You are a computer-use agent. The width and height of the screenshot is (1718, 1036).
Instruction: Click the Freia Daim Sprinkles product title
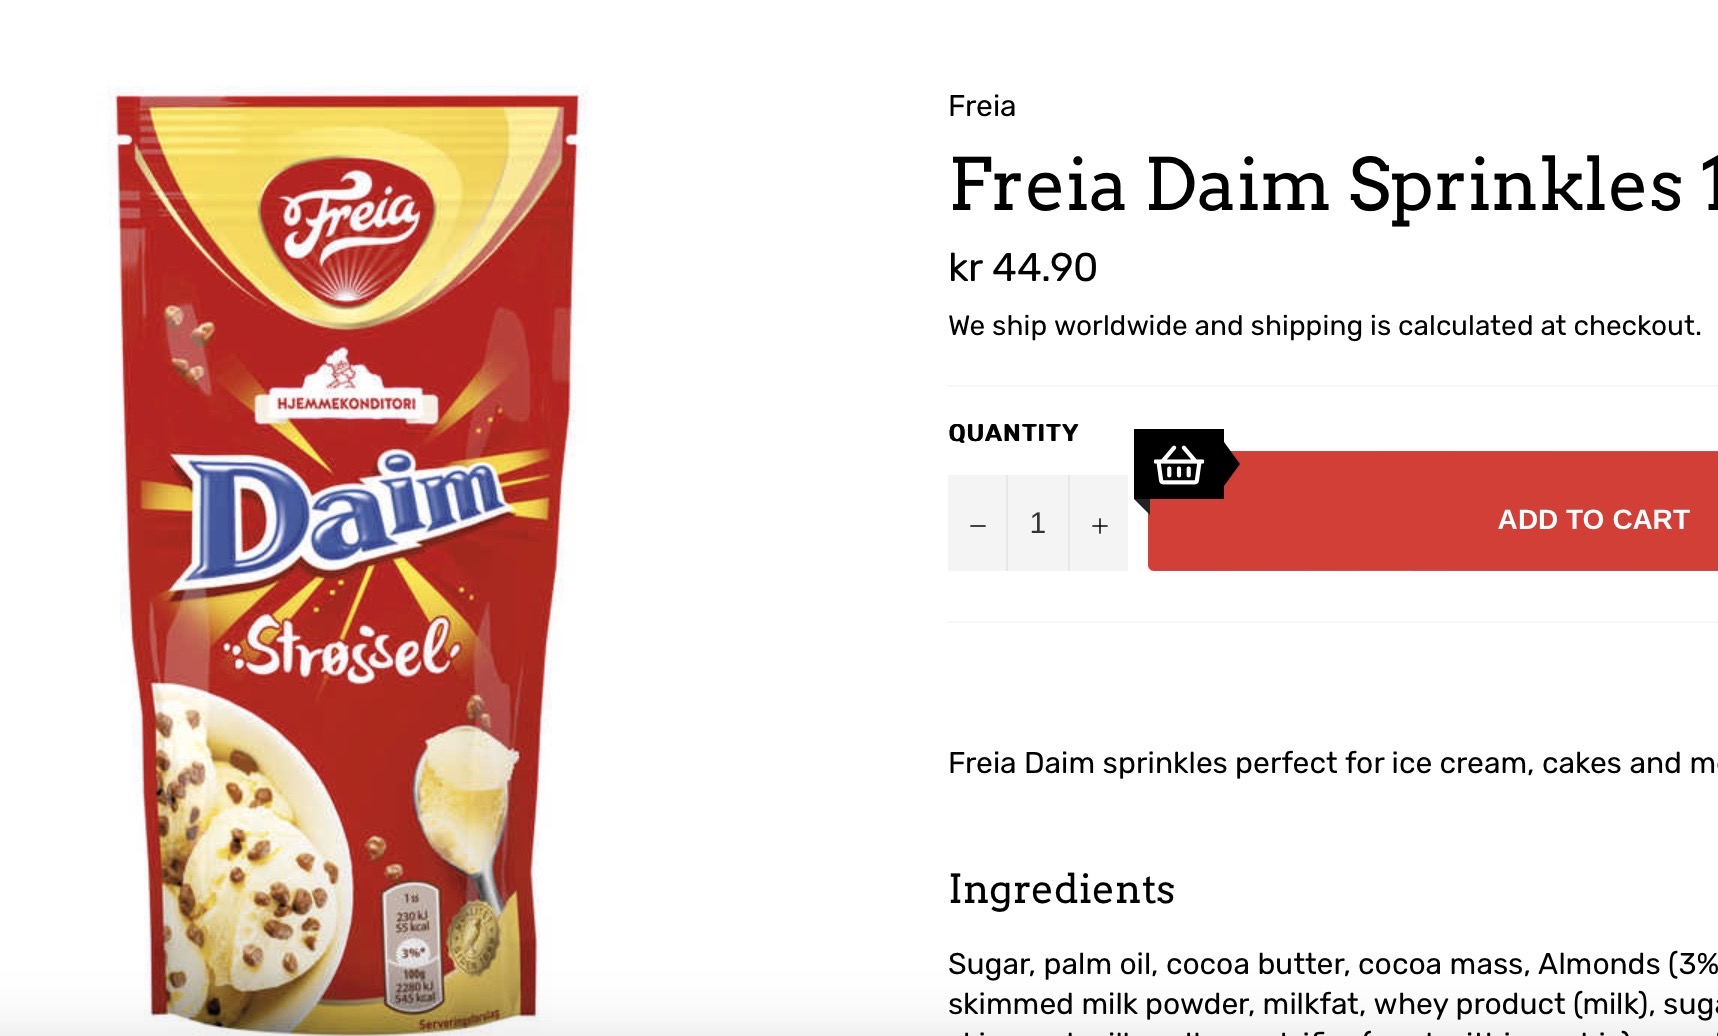coord(1333,185)
